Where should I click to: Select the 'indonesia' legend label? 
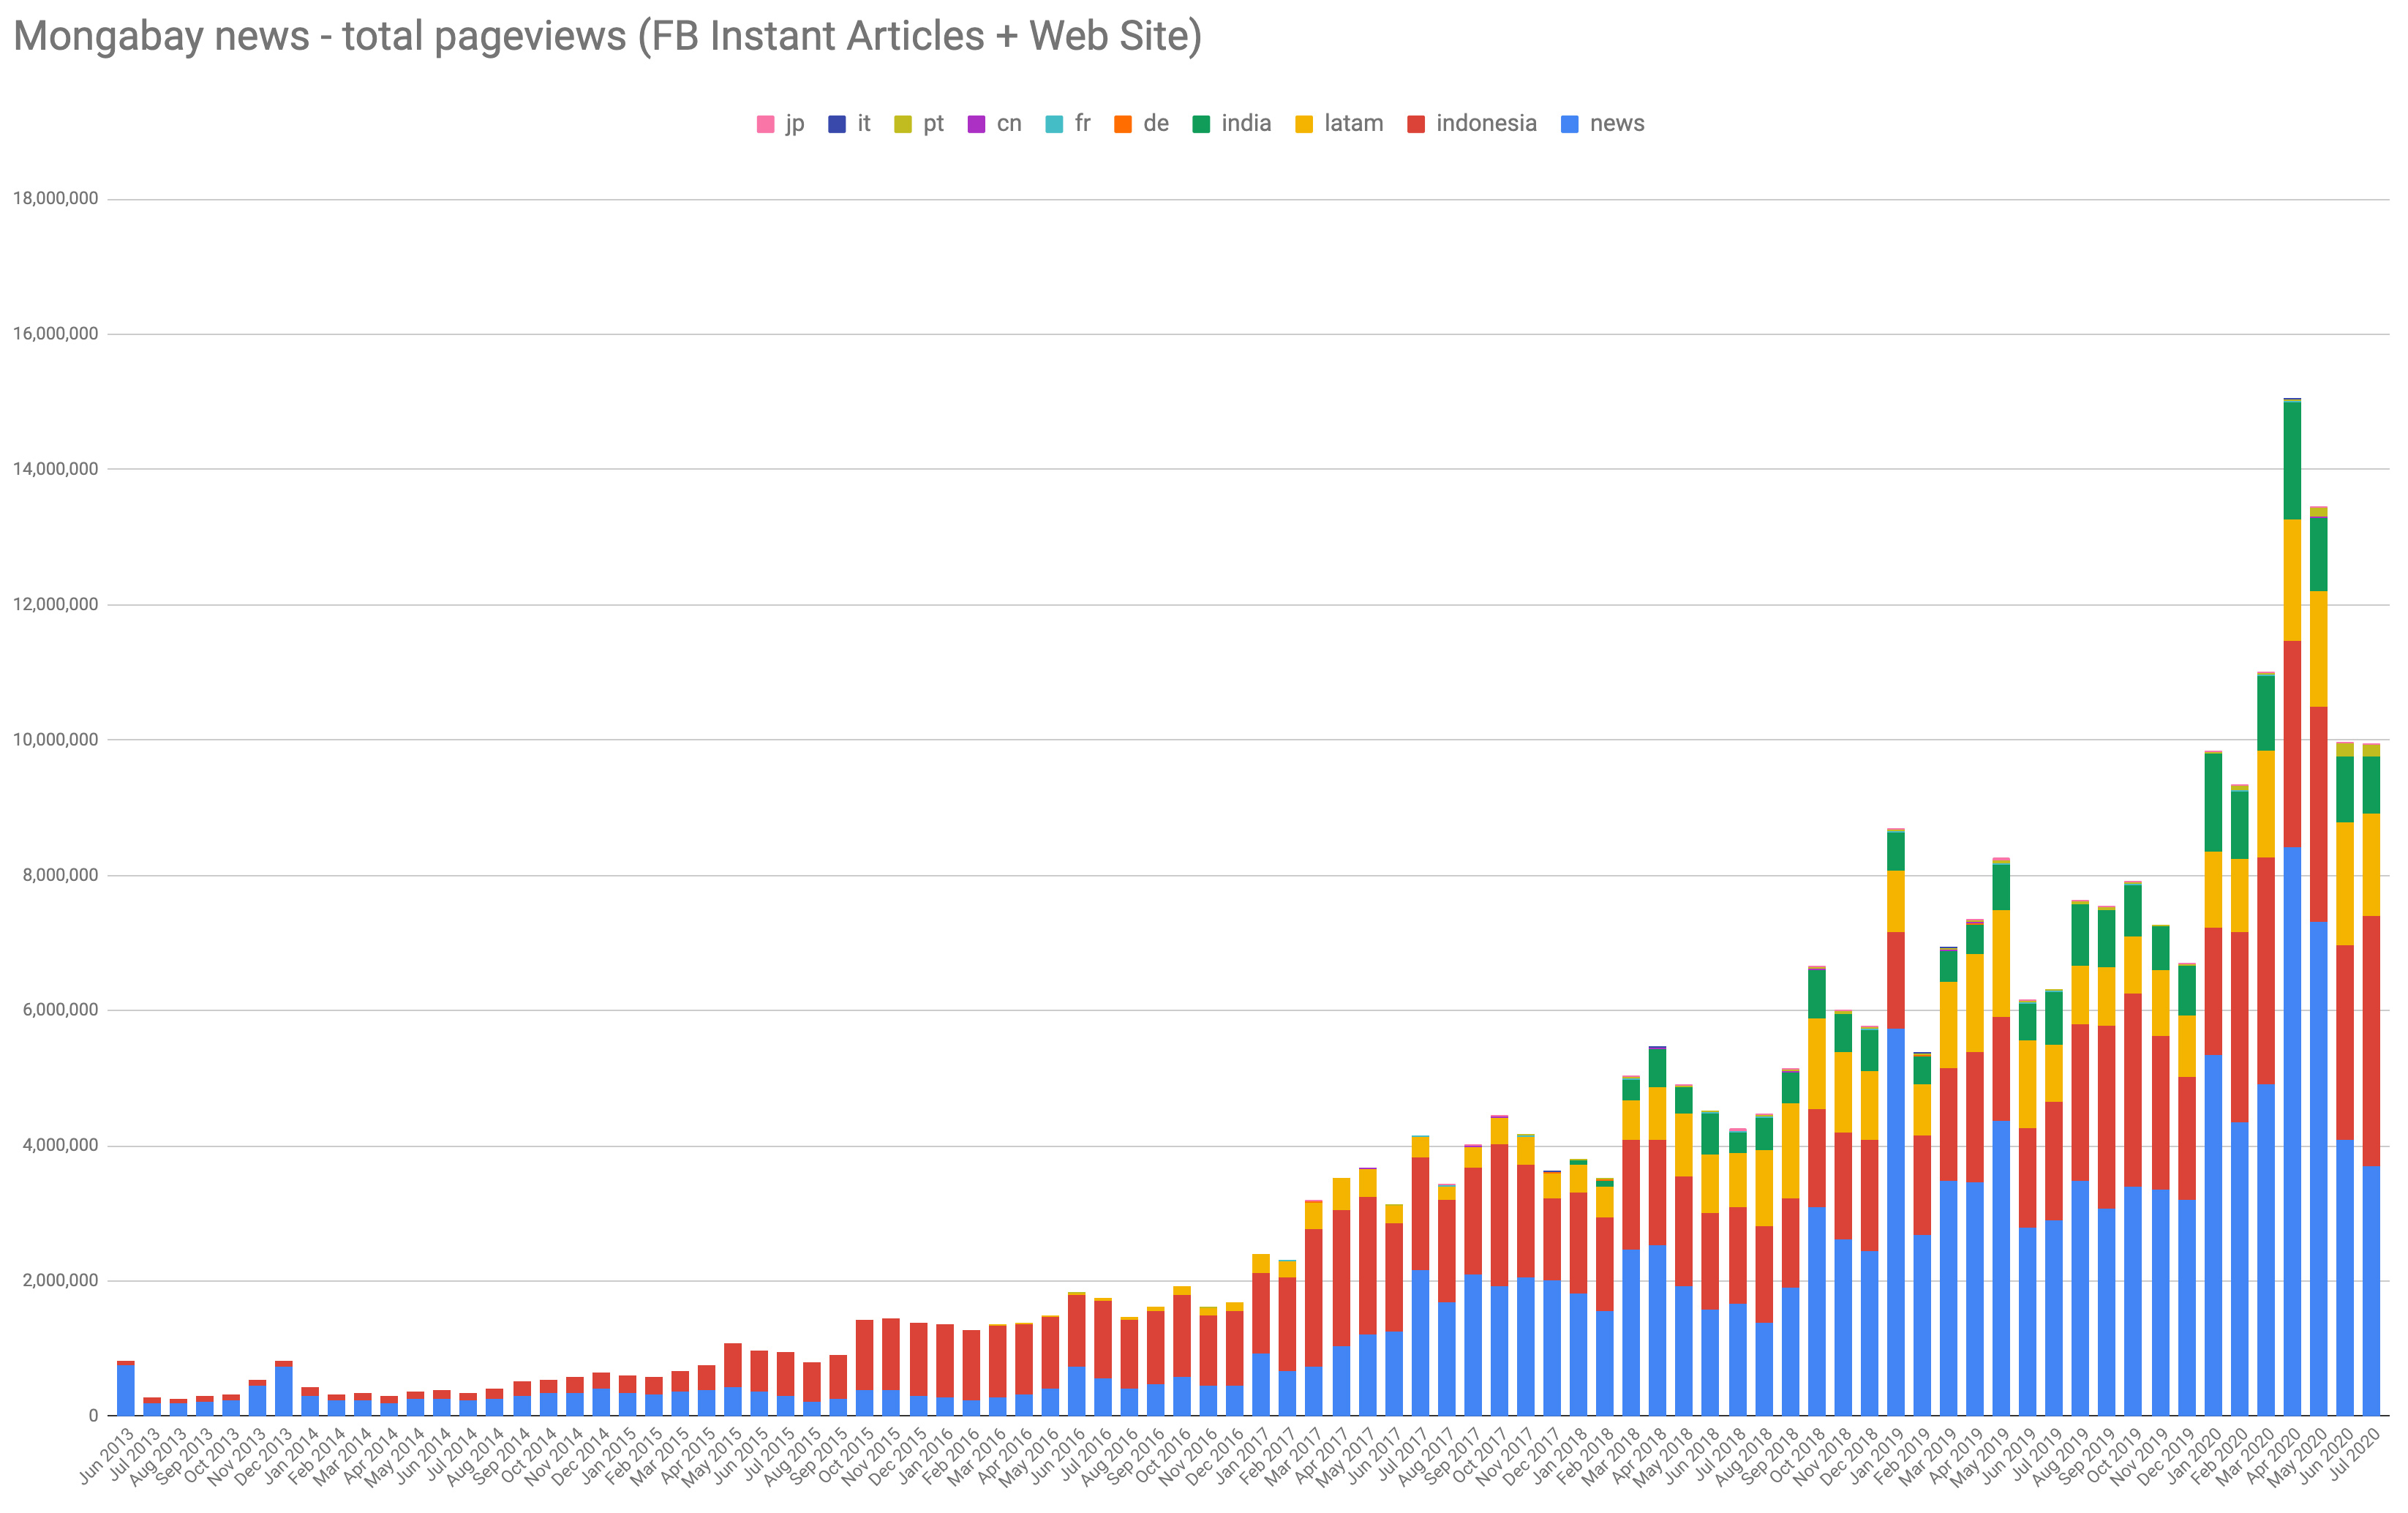click(x=1487, y=123)
